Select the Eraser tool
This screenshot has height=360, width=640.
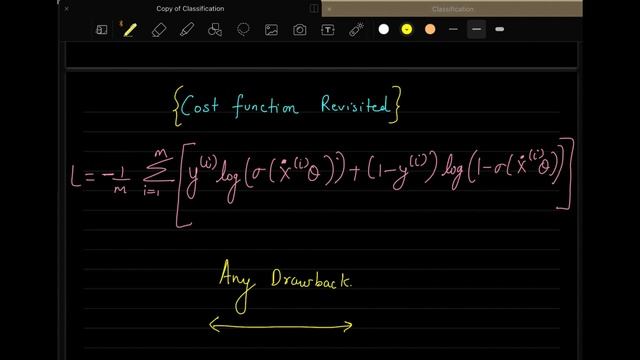[x=159, y=30]
